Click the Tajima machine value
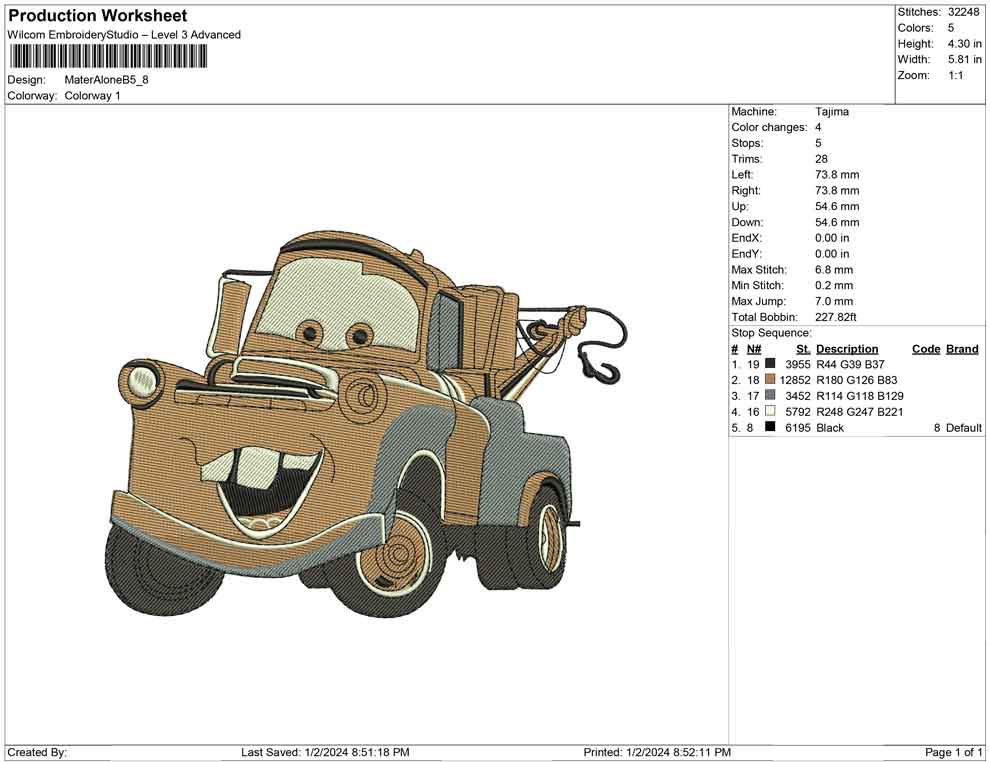 tap(832, 112)
